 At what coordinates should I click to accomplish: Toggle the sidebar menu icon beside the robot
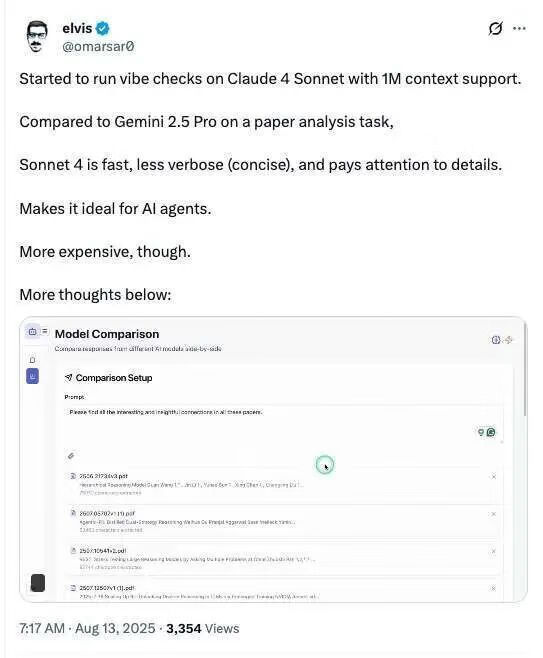click(x=45, y=331)
